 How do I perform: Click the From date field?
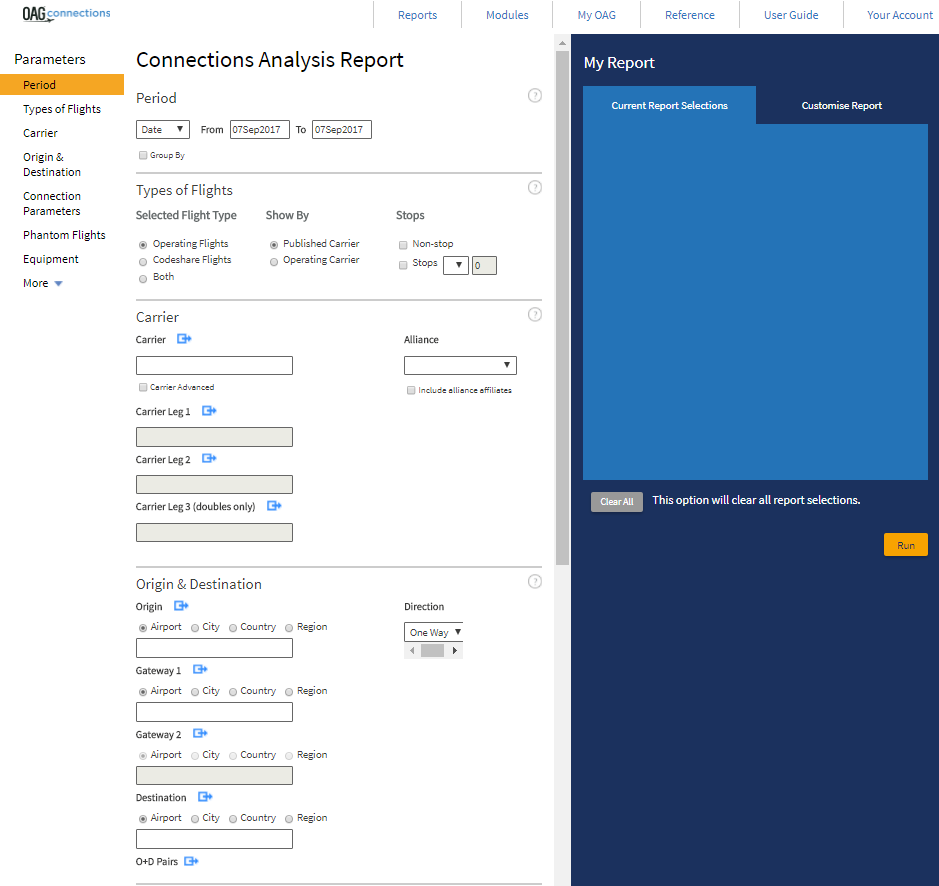pyautogui.click(x=260, y=129)
